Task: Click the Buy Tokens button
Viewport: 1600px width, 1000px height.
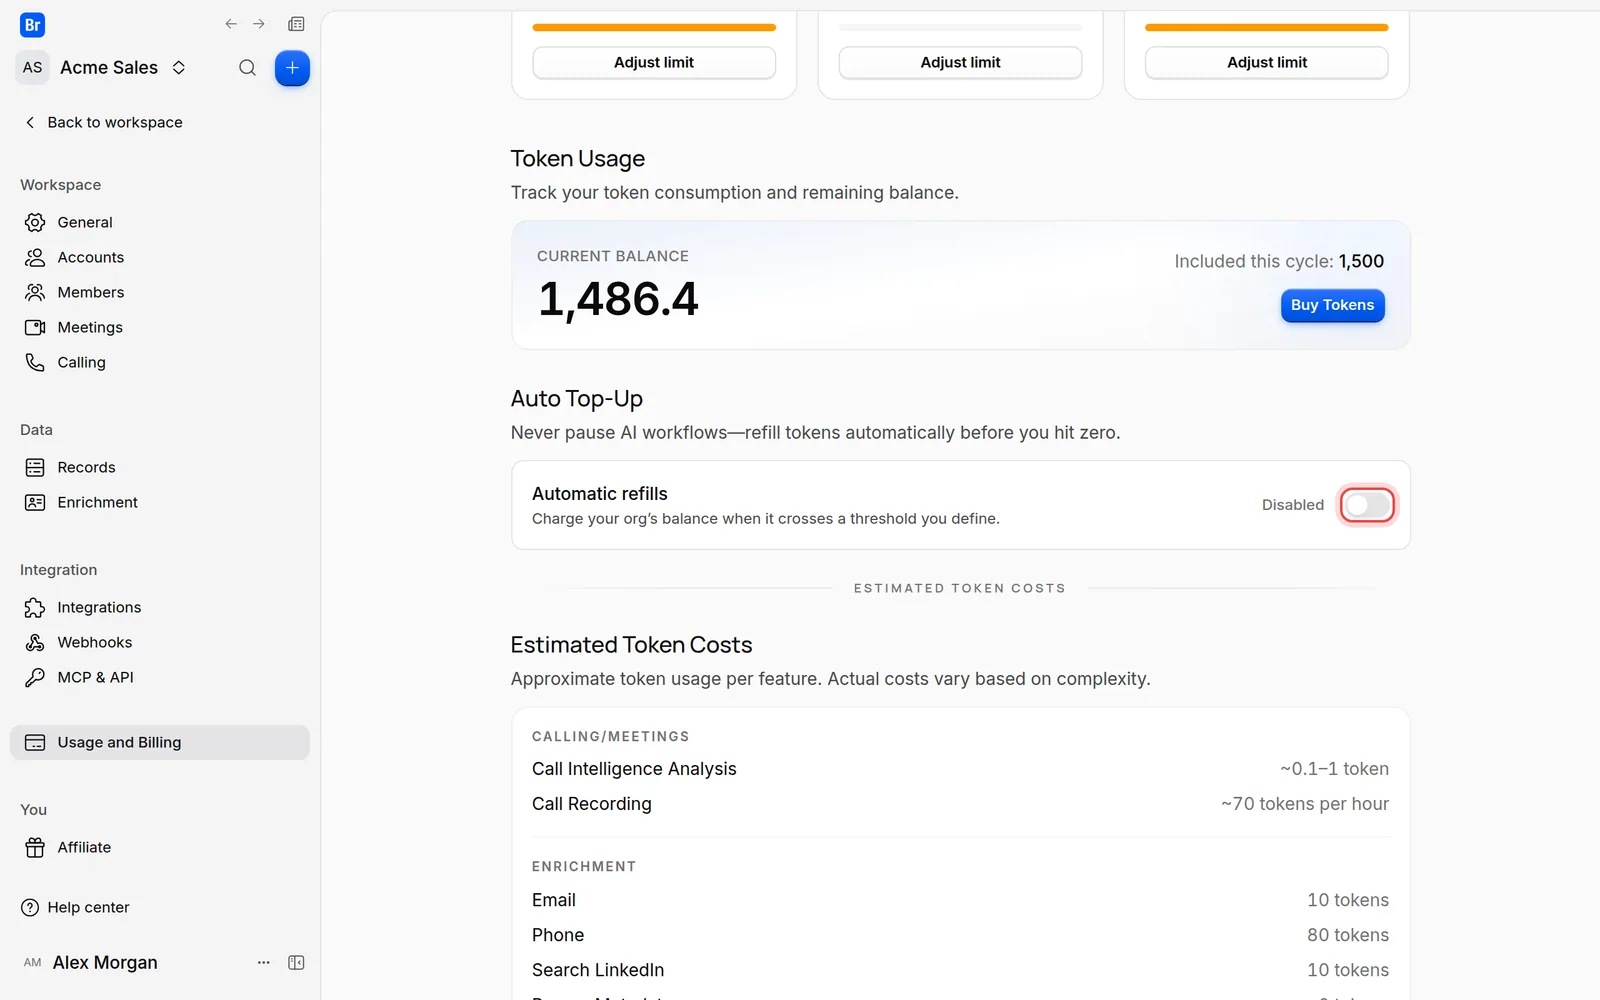Action: (1333, 305)
